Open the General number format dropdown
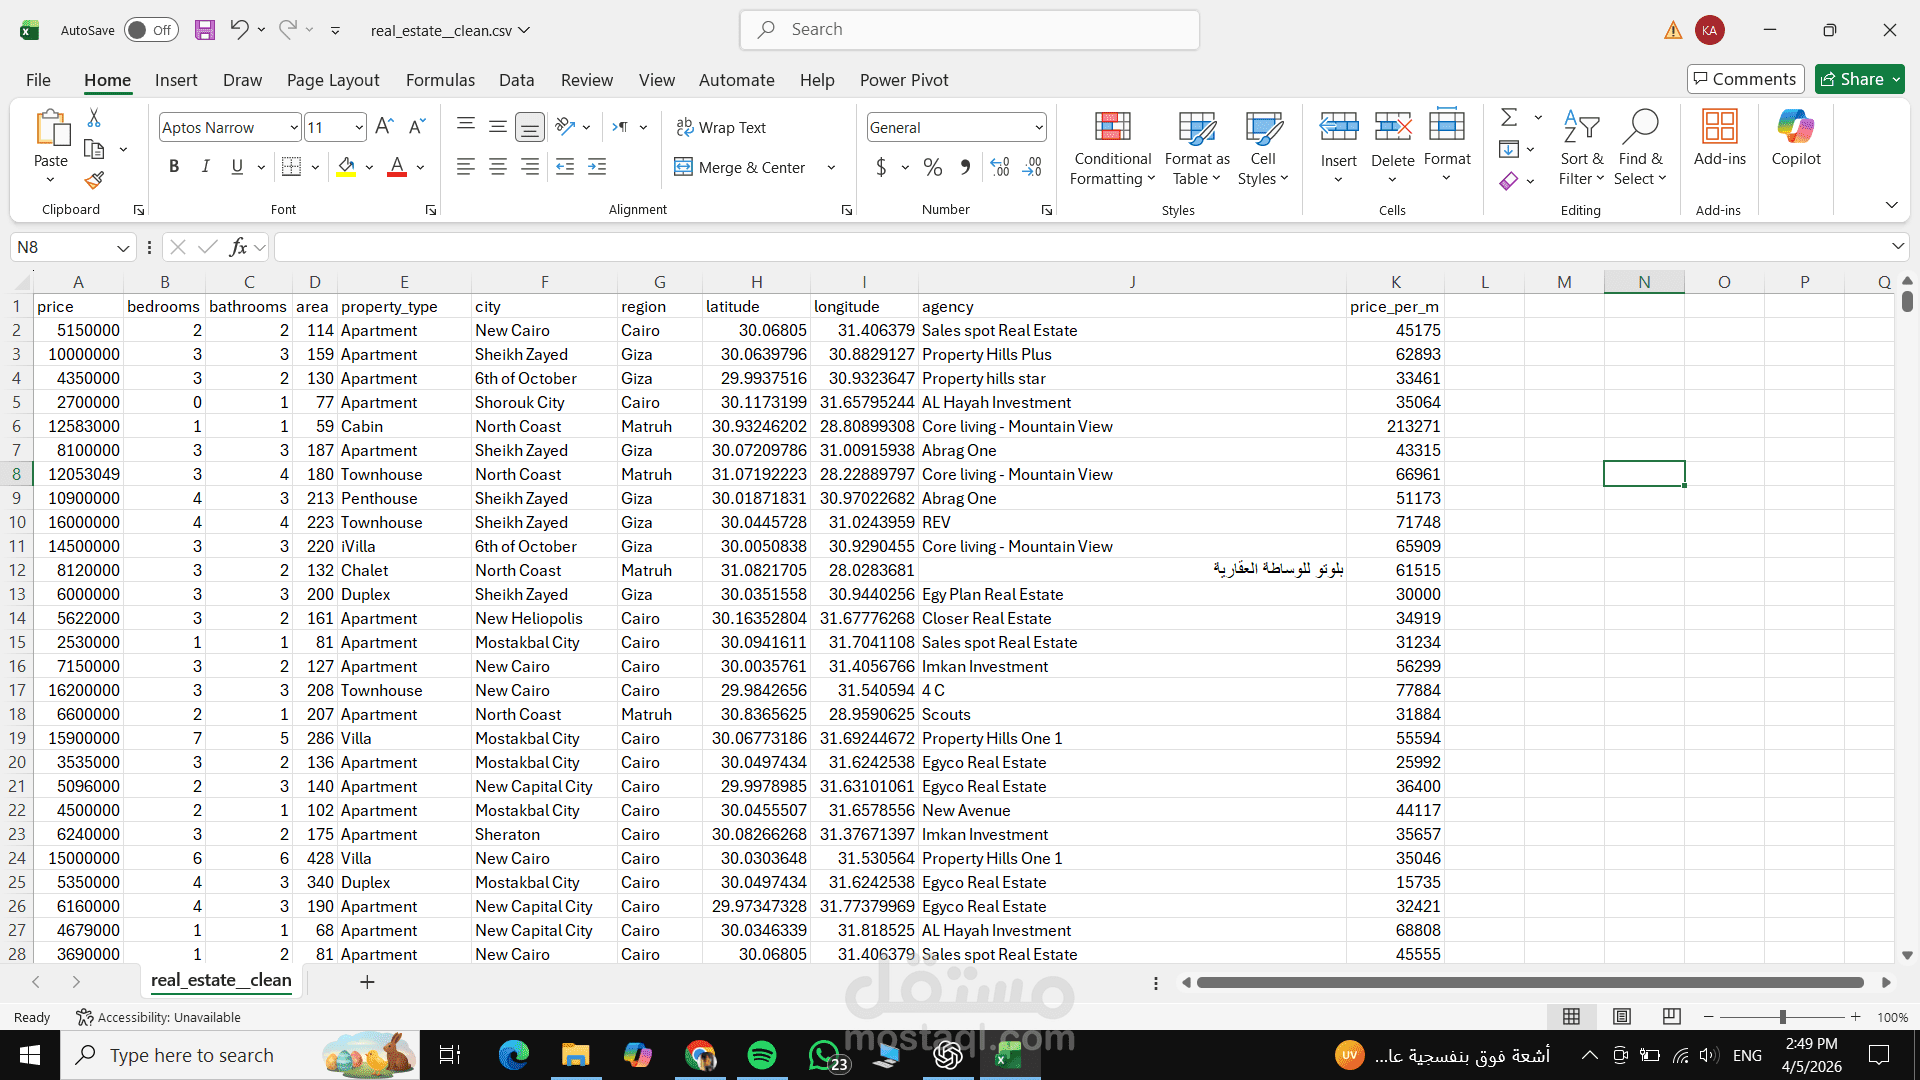1920x1080 pixels. click(1038, 127)
